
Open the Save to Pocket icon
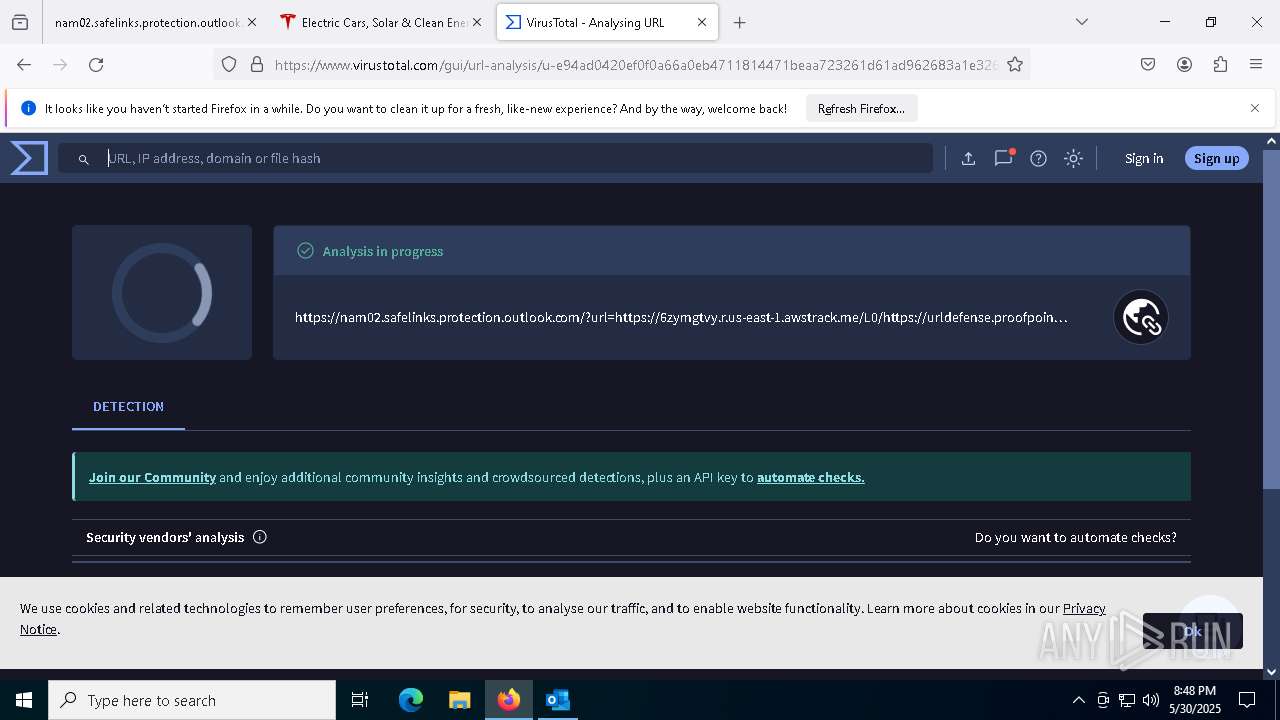[x=1148, y=64]
